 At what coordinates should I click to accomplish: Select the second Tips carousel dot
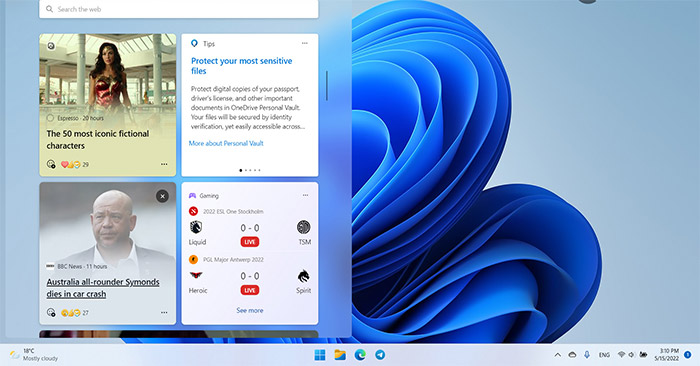(x=246, y=170)
